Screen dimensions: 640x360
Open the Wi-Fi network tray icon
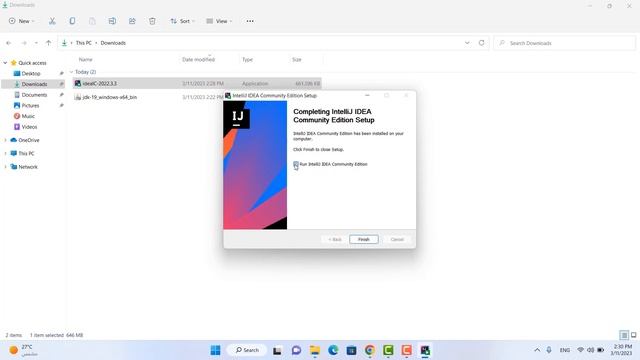[x=580, y=350]
